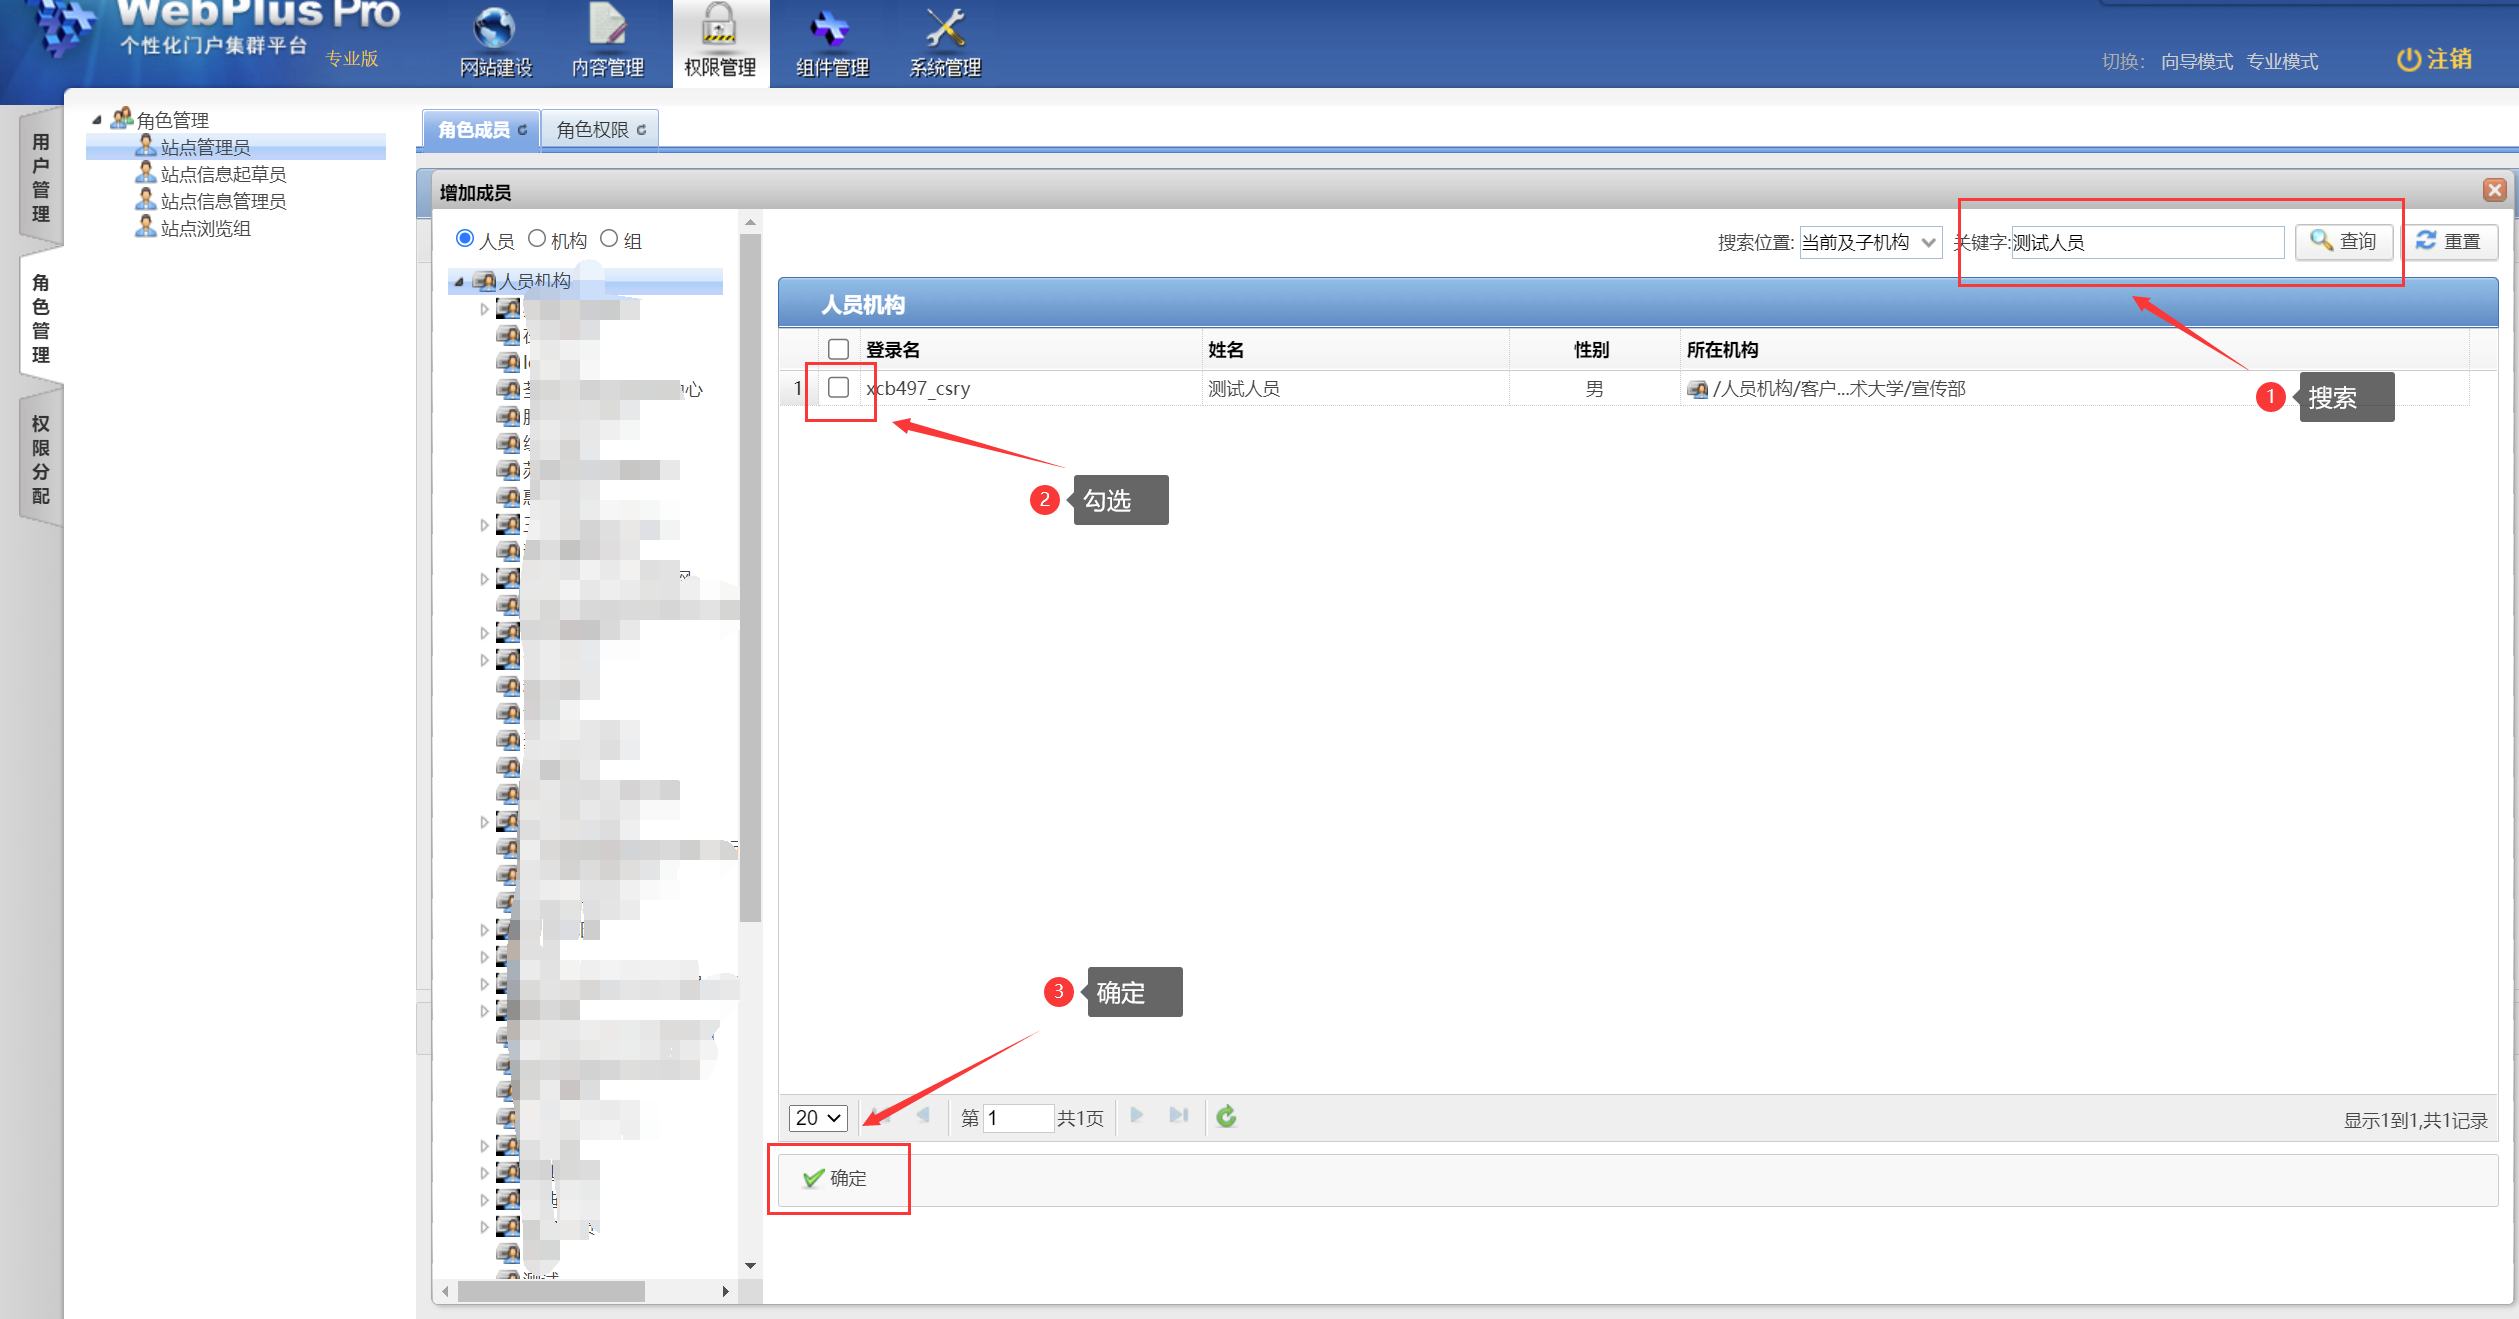2519x1319 pixels.
Task: Click the 查询 magnifier search button
Action: click(x=2343, y=242)
